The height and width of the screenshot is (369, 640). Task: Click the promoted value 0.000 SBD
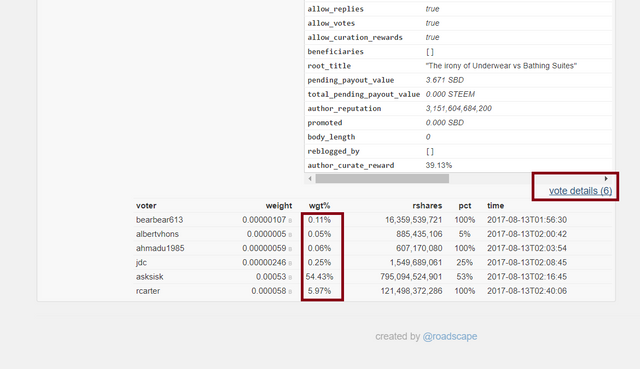444,122
